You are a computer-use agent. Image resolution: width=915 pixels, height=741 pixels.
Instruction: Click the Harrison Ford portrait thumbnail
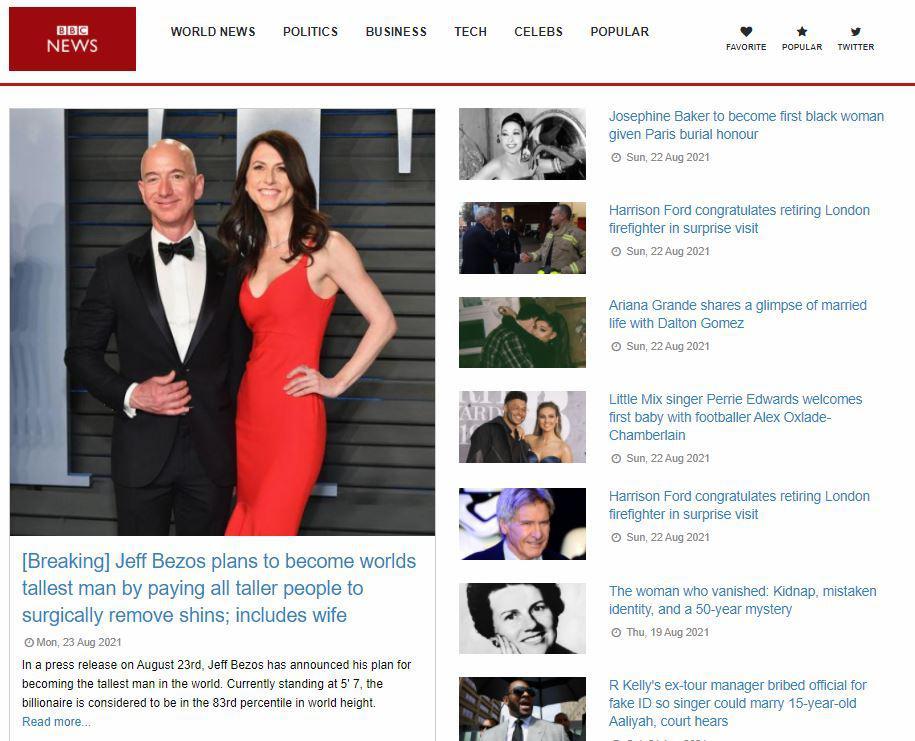(522, 522)
